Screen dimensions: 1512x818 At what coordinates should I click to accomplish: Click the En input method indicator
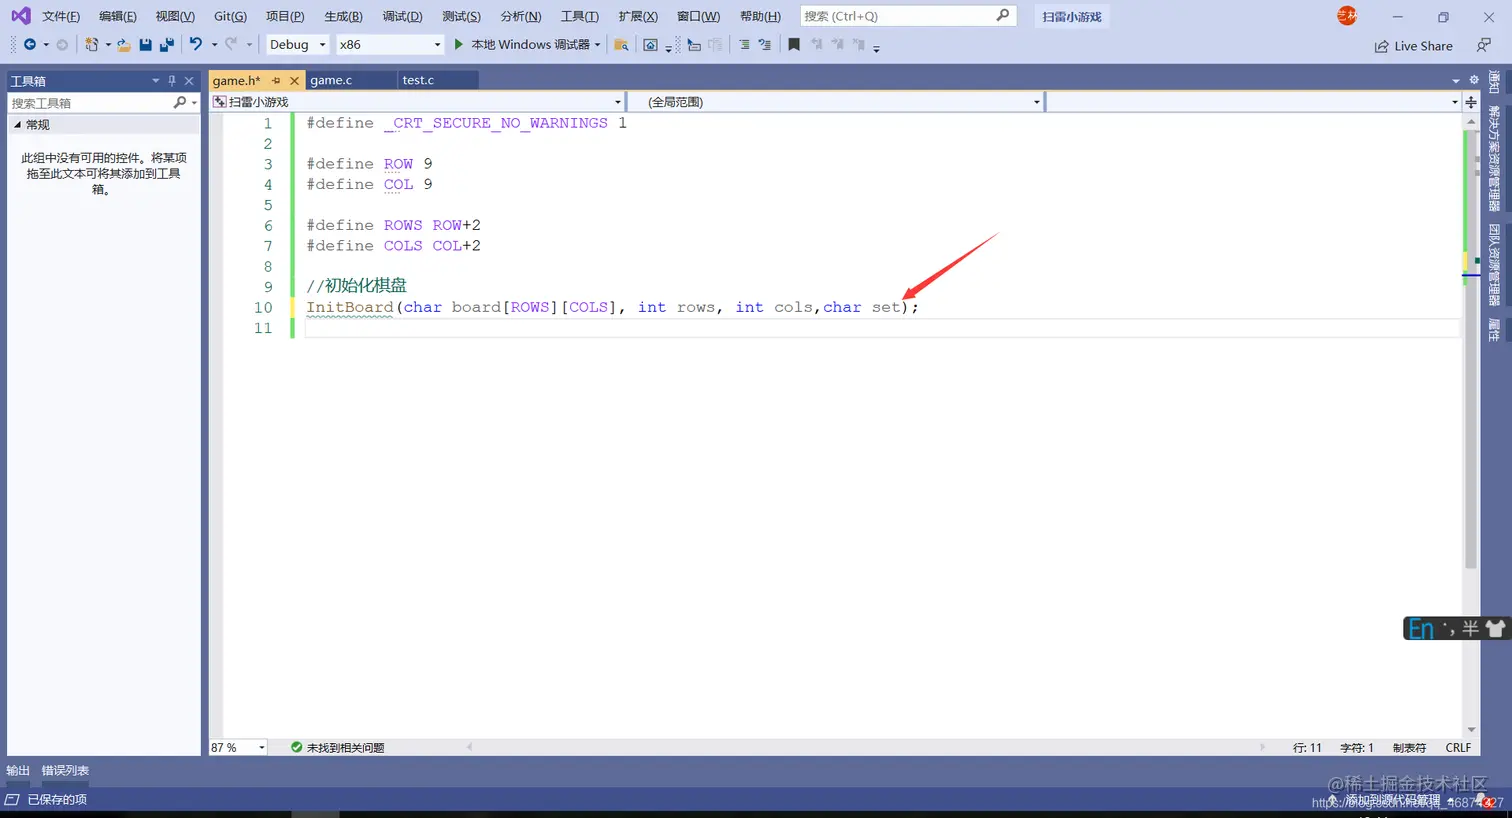pyautogui.click(x=1420, y=628)
